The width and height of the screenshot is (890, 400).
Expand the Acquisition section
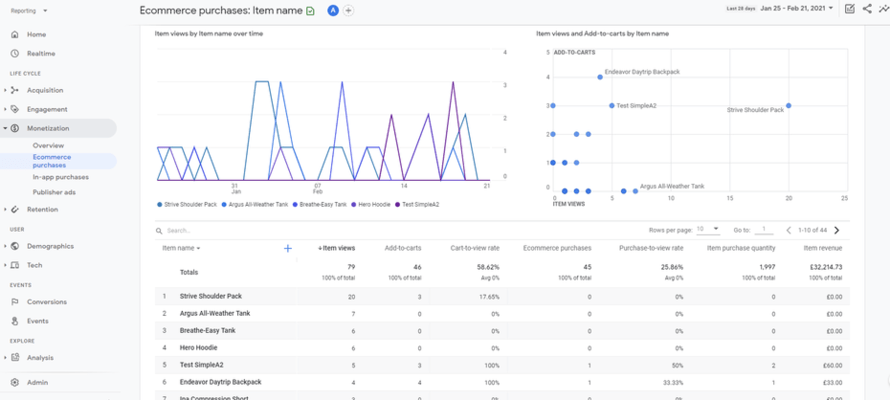coord(5,90)
